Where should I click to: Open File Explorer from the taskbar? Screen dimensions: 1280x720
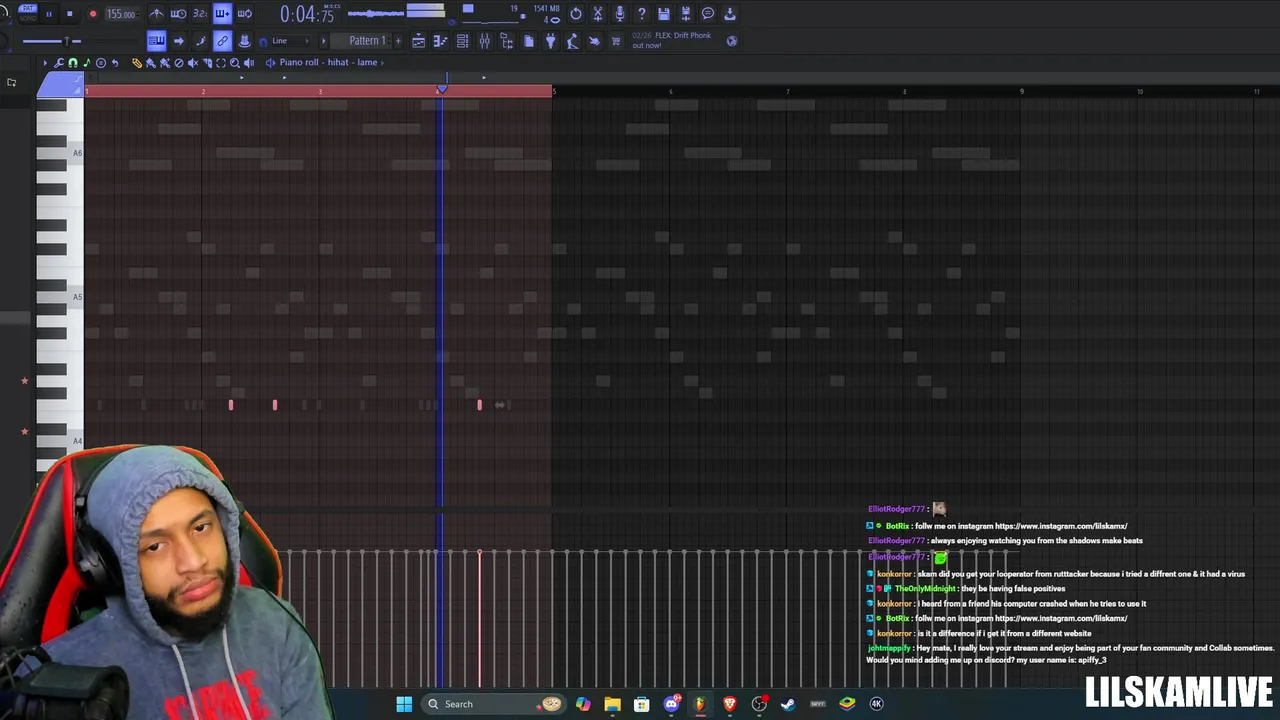pos(612,704)
